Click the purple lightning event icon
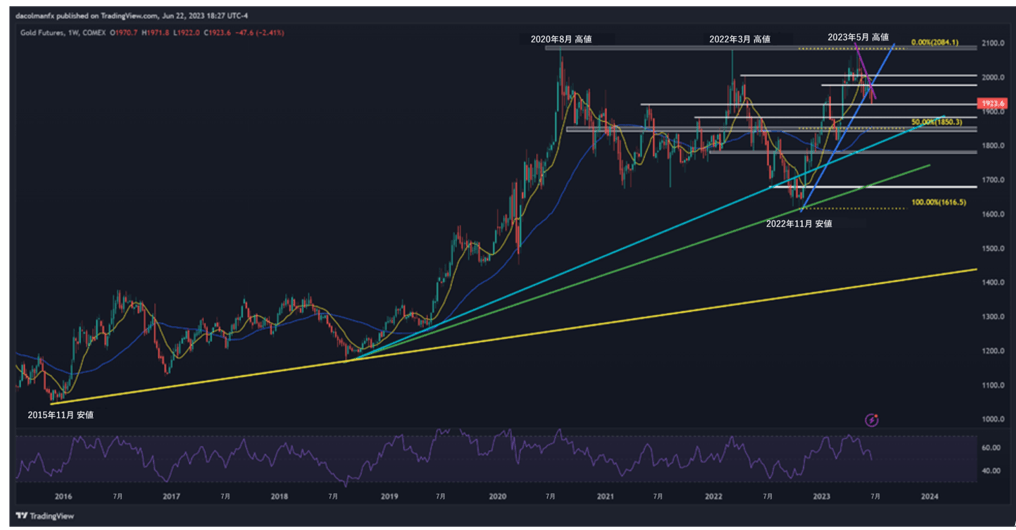The image size is (1016, 530). tap(872, 421)
